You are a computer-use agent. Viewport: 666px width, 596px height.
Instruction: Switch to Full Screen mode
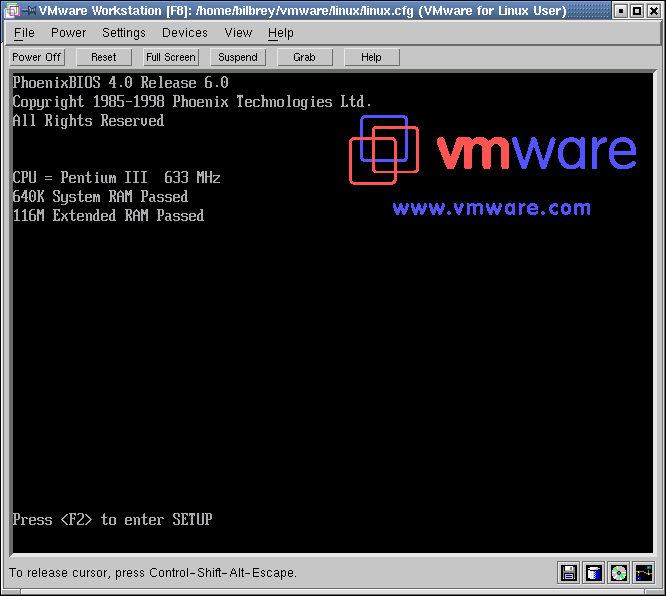(x=171, y=58)
